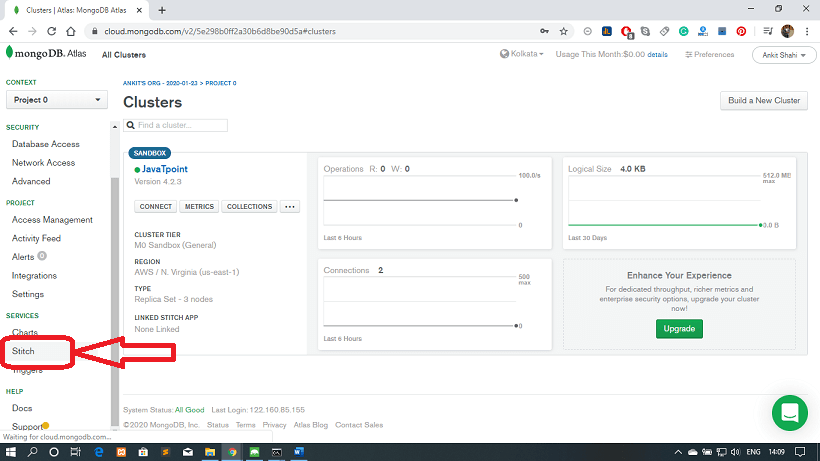Viewport: 820px width, 461px height.
Task: Click the sidebar vertical scrollbar
Action: click(115, 301)
